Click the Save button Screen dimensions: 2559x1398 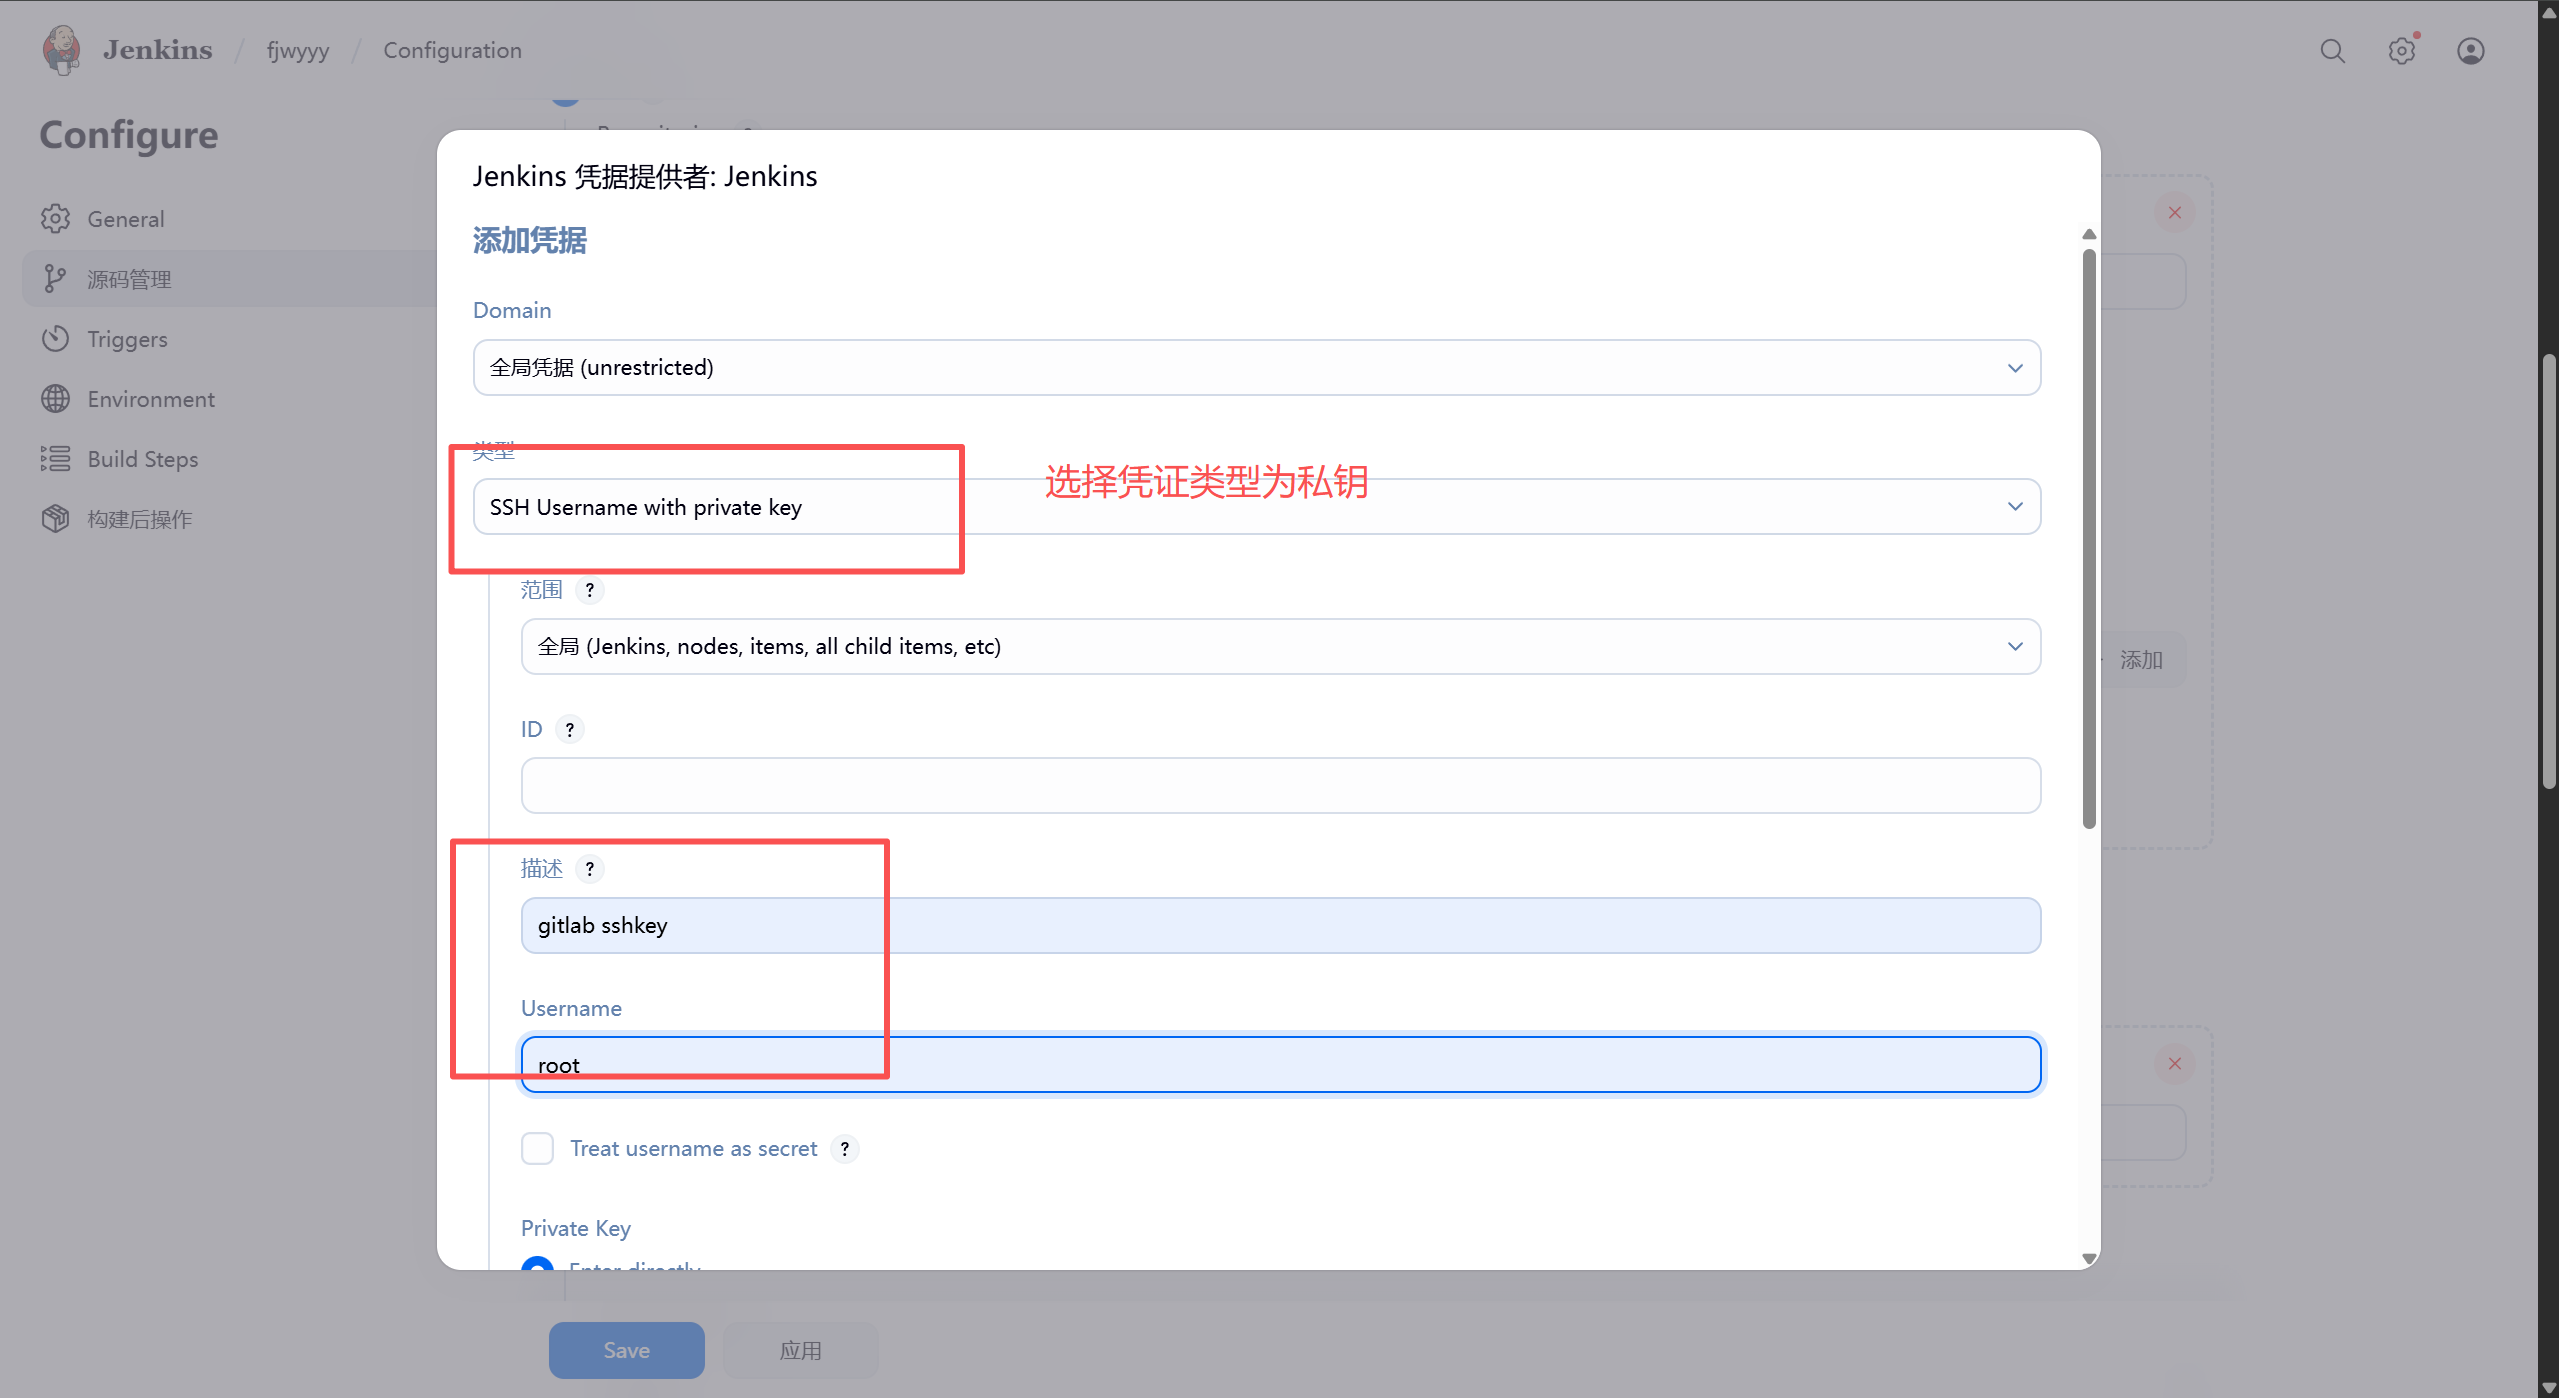coord(626,1350)
